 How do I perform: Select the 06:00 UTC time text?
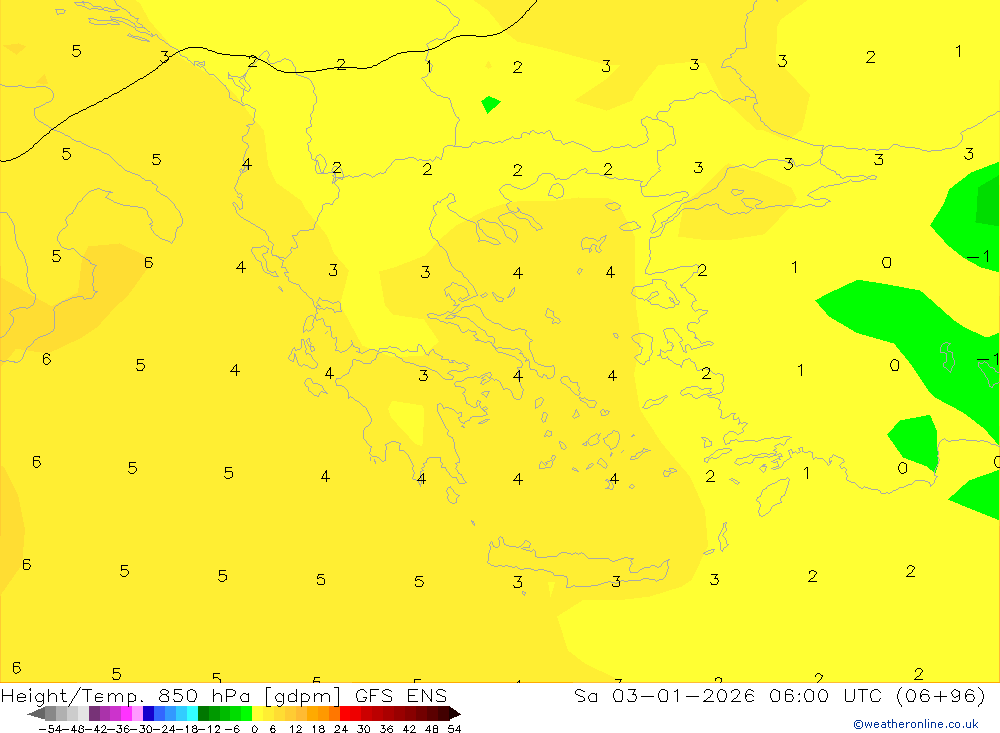point(824,695)
